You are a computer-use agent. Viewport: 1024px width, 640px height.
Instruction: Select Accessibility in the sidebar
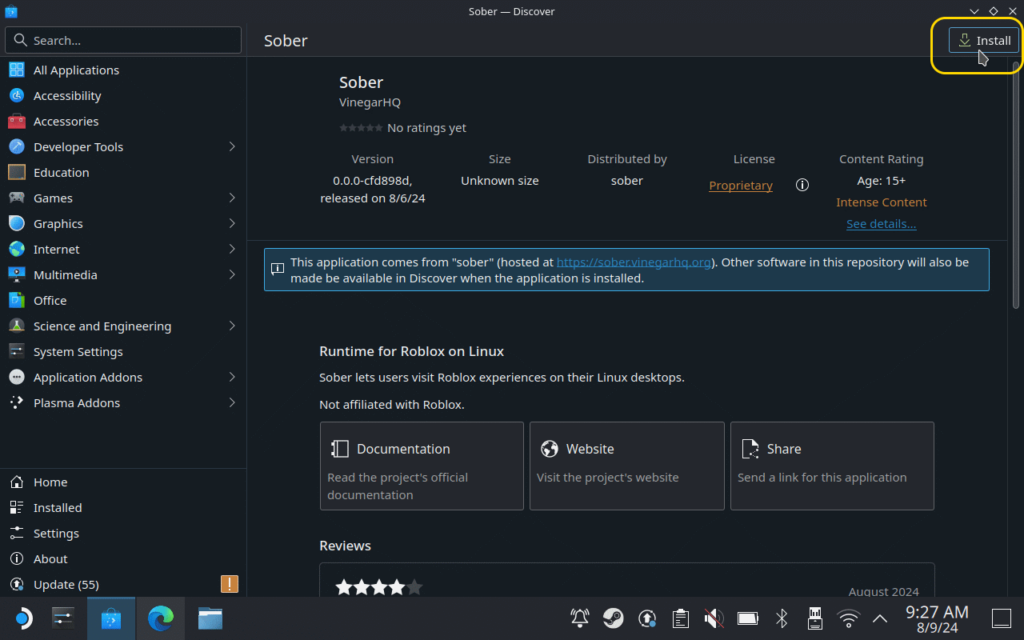point(67,96)
